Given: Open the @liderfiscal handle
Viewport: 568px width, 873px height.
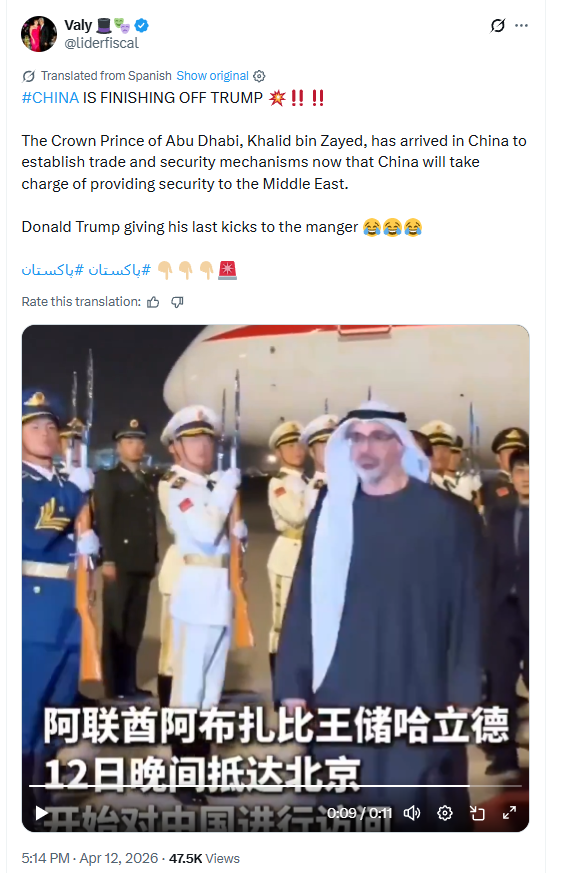Looking at the screenshot, I should (x=101, y=43).
